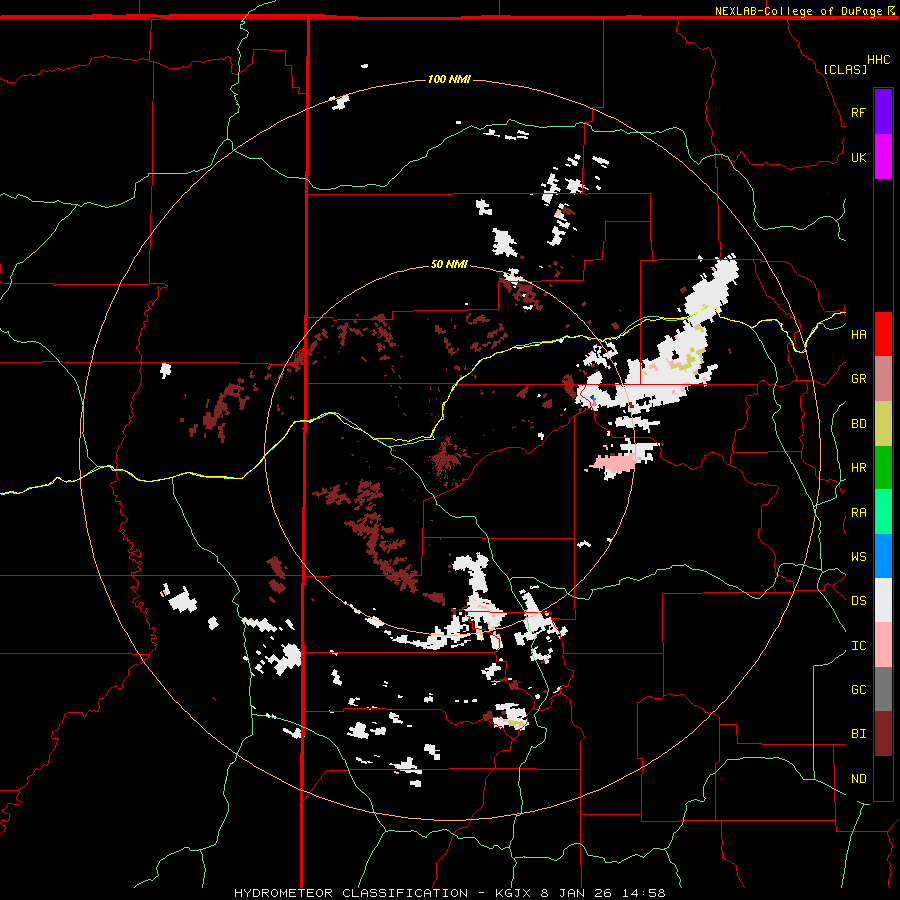The image size is (900, 900).
Task: Click the BI label in the legend
Action: click(858, 734)
